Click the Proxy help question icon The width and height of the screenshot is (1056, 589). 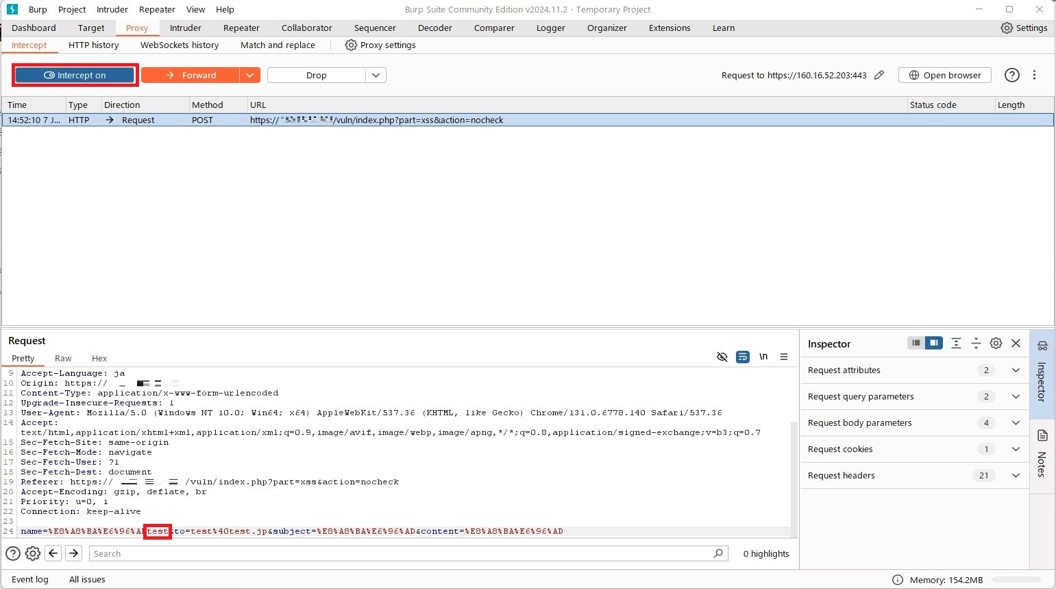(x=1012, y=75)
